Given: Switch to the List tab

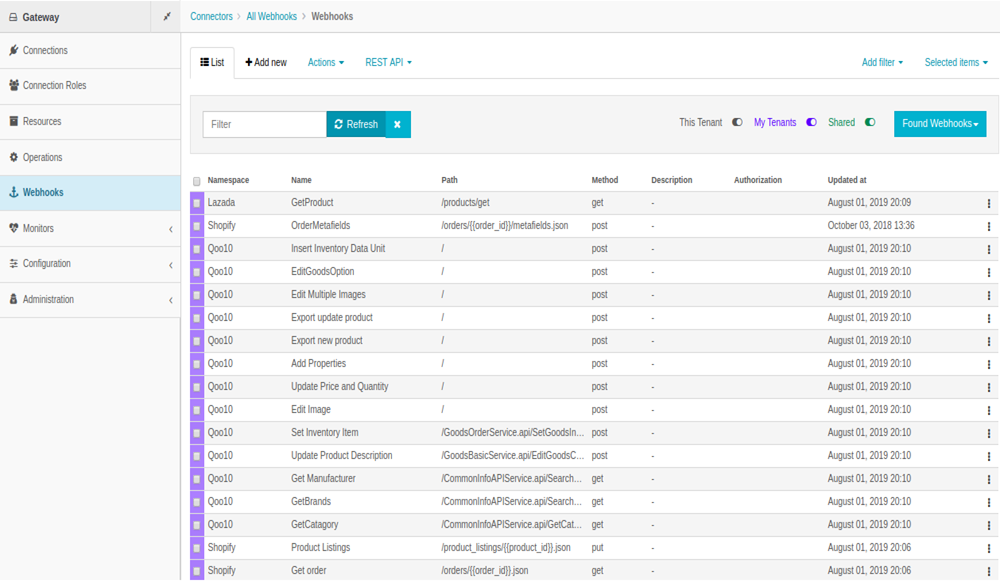Looking at the screenshot, I should (212, 62).
